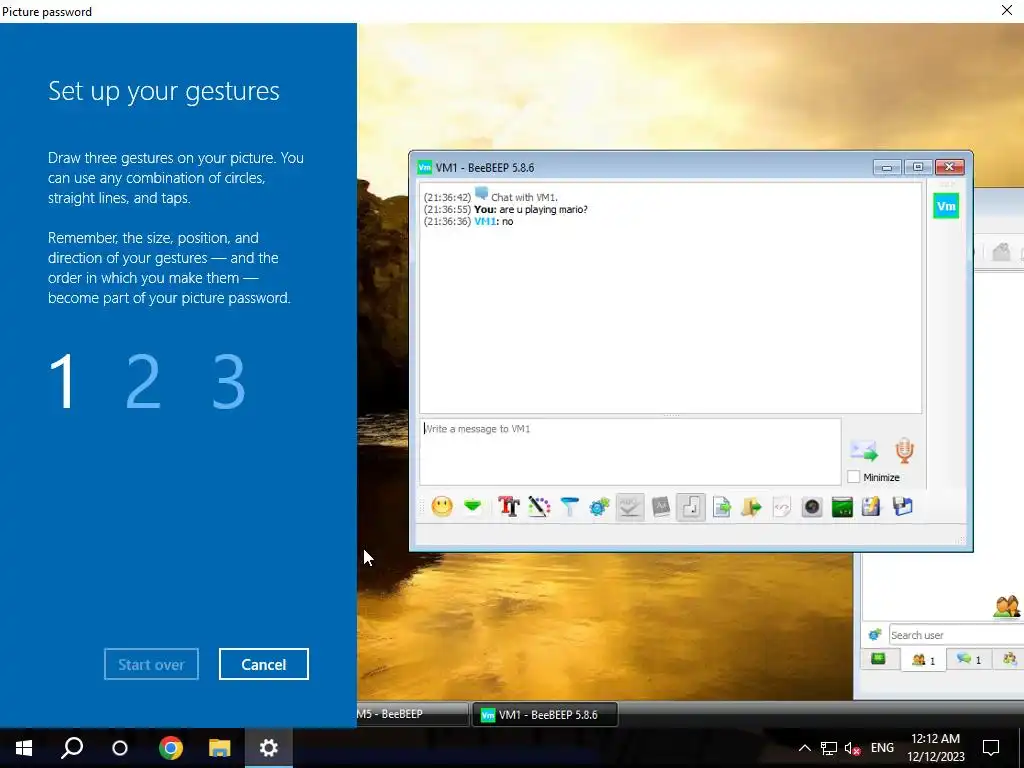Click the Cortana circle icon
1024x768 pixels.
pos(120,748)
